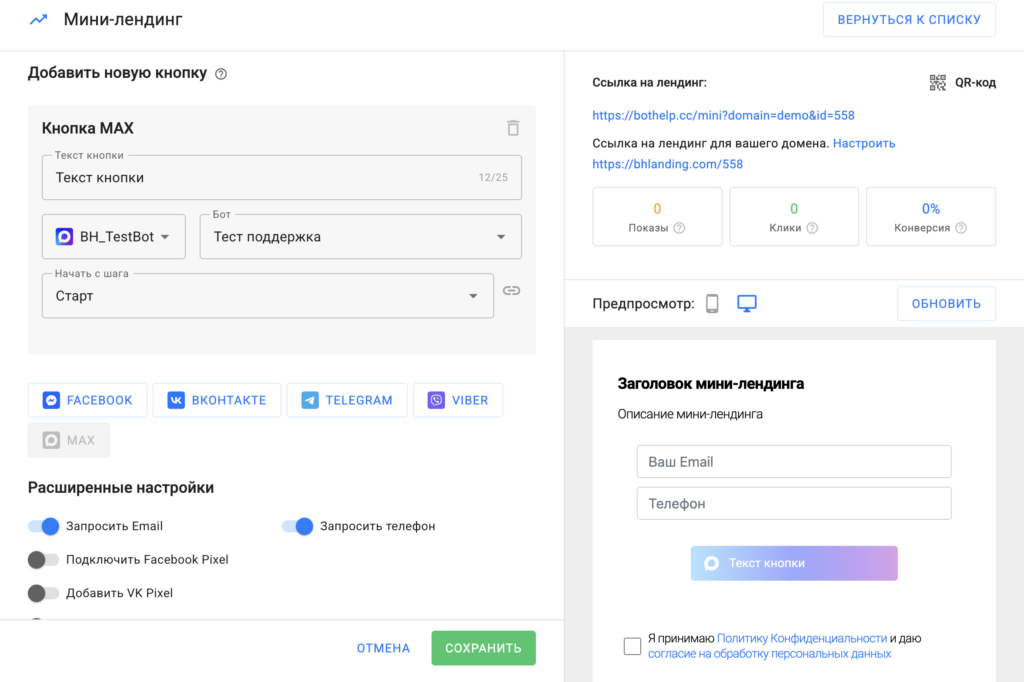The image size is (1024, 682).
Task: Expand the Бот dropdown showing Тест поддержка
Action: point(360,237)
